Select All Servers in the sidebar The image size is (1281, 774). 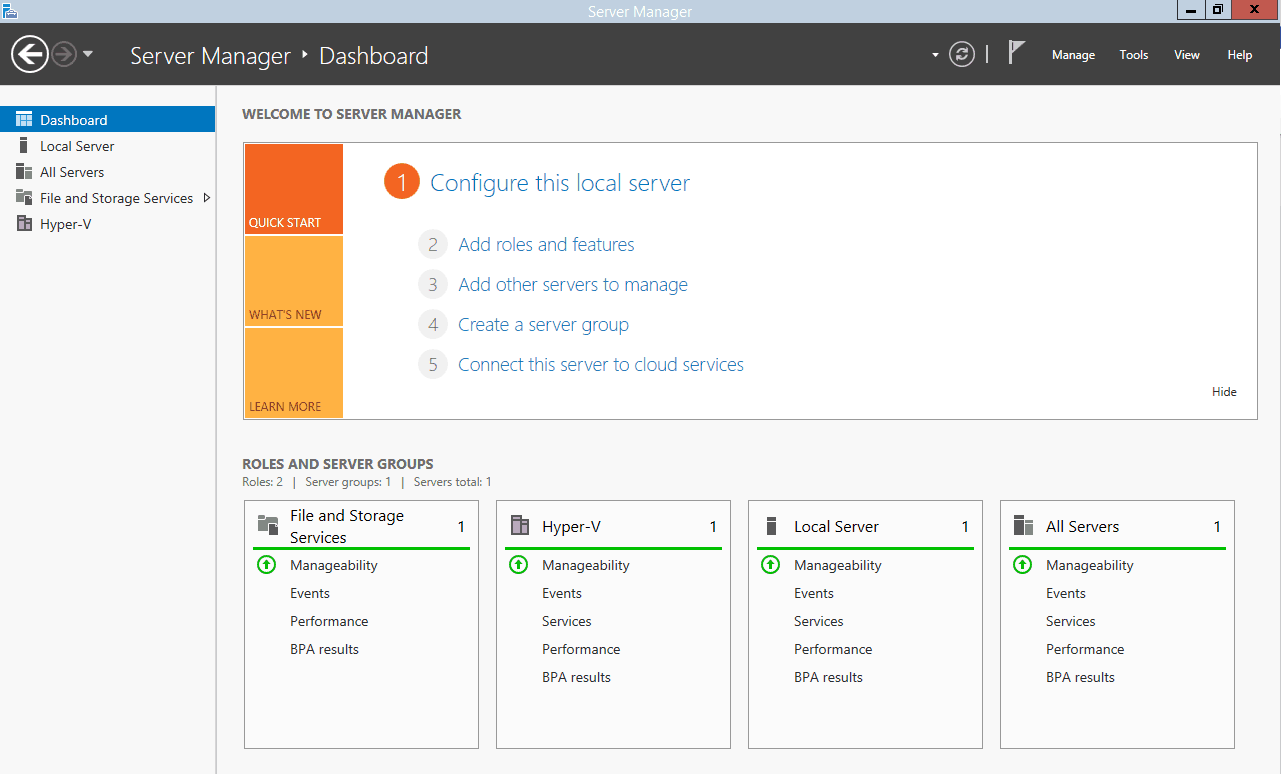[107, 172]
